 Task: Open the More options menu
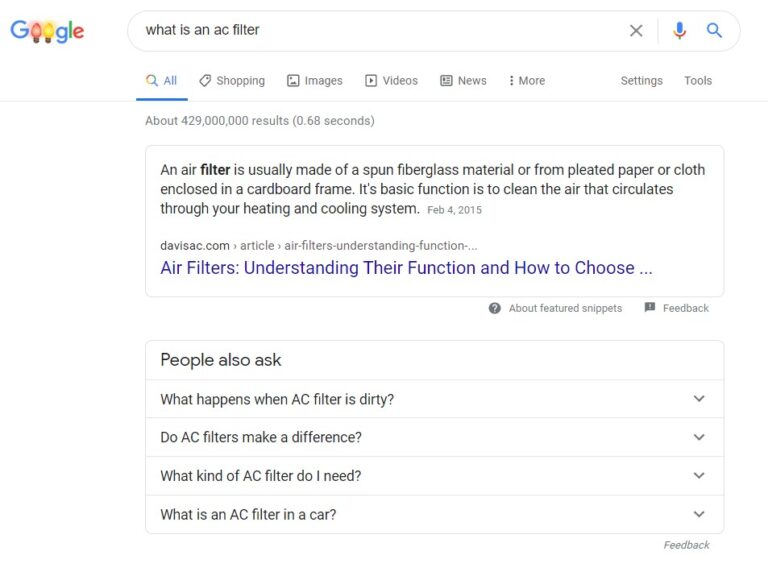click(526, 81)
